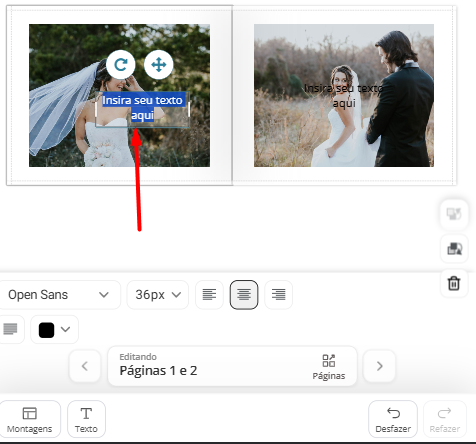Select the text box on the right photo
The image size is (476, 444).
[x=344, y=96]
